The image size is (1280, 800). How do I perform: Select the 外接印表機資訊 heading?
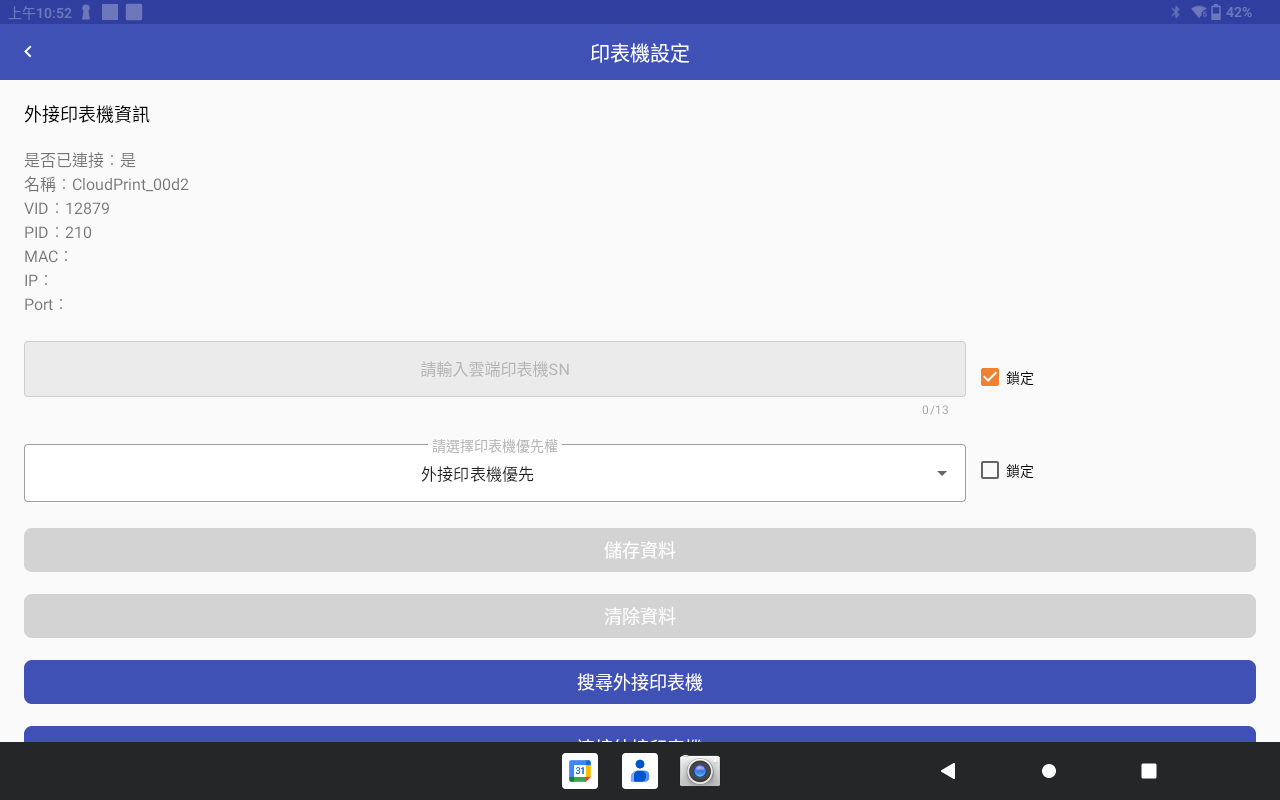pyautogui.click(x=87, y=114)
